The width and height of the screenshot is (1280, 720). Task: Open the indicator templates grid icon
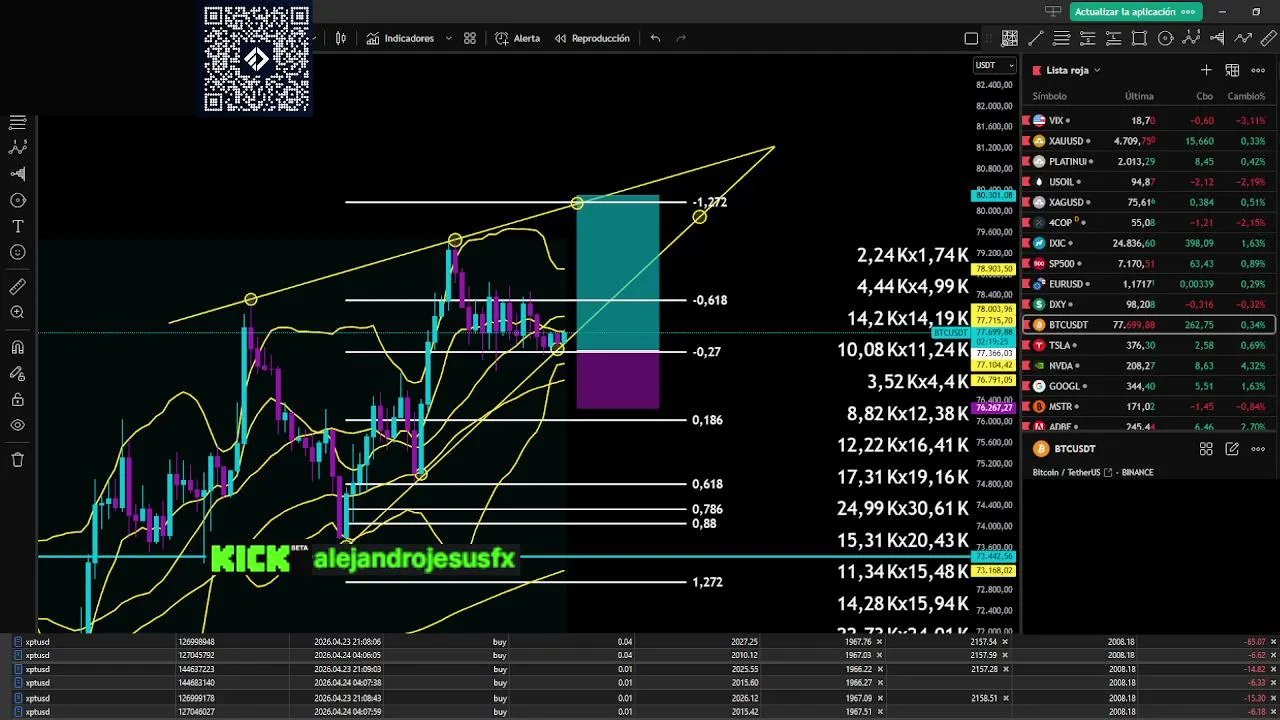click(470, 38)
